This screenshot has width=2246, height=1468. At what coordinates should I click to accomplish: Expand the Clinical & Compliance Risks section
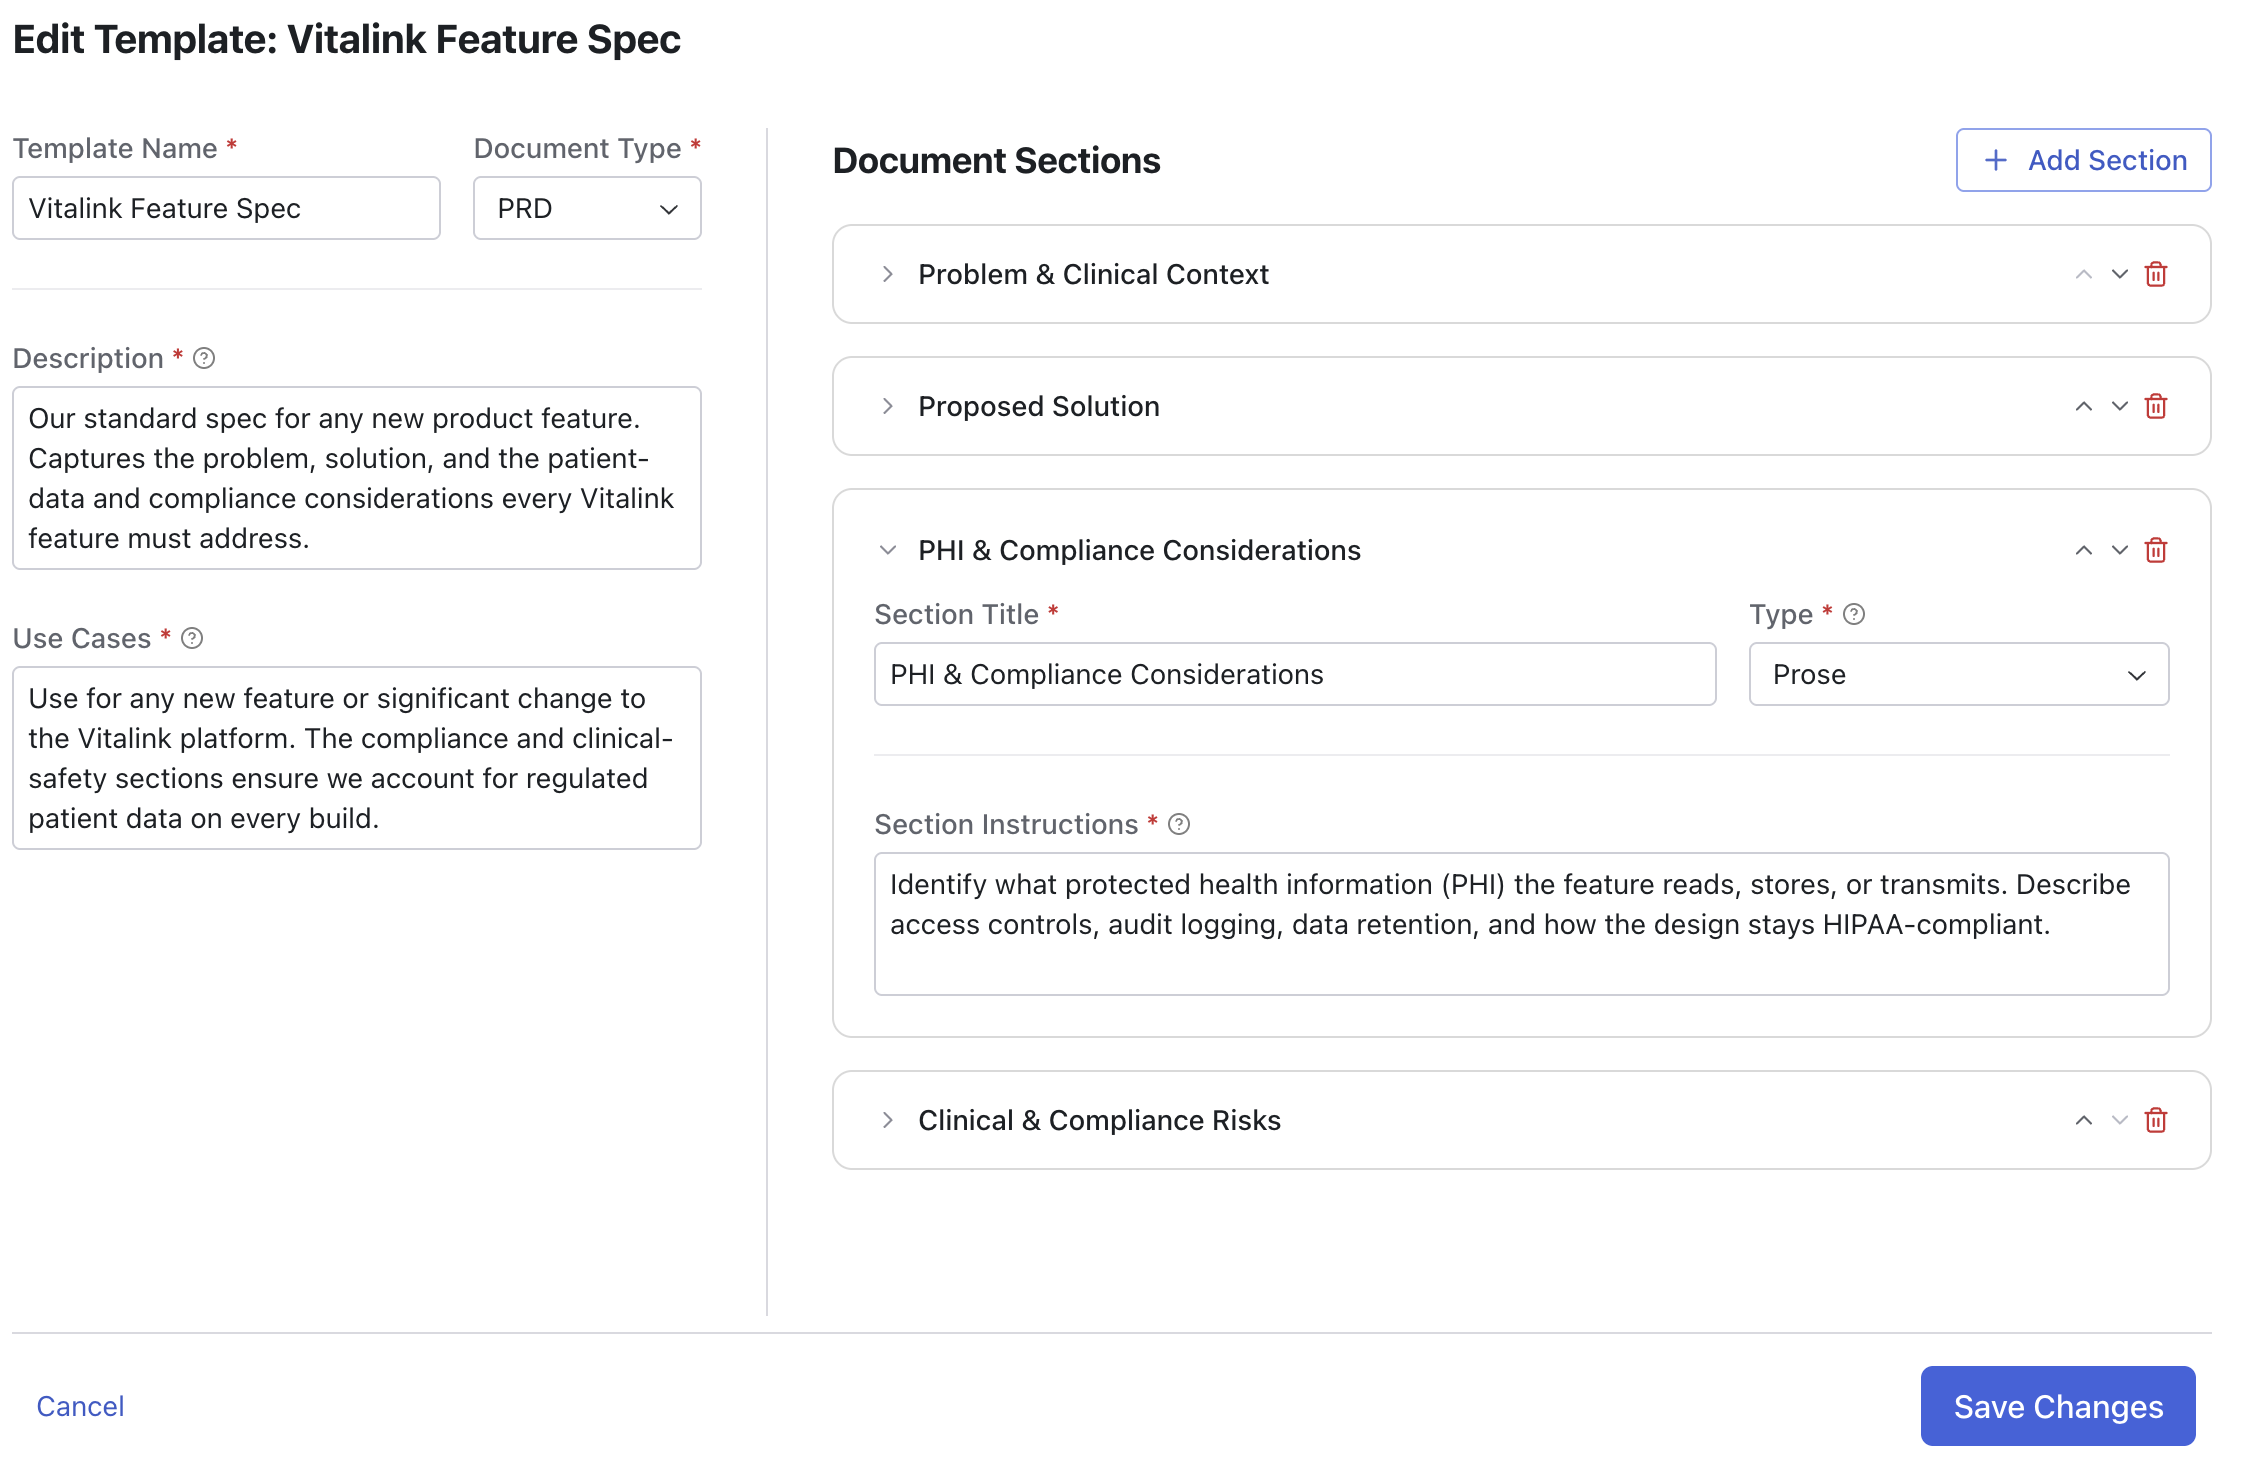[x=887, y=1120]
